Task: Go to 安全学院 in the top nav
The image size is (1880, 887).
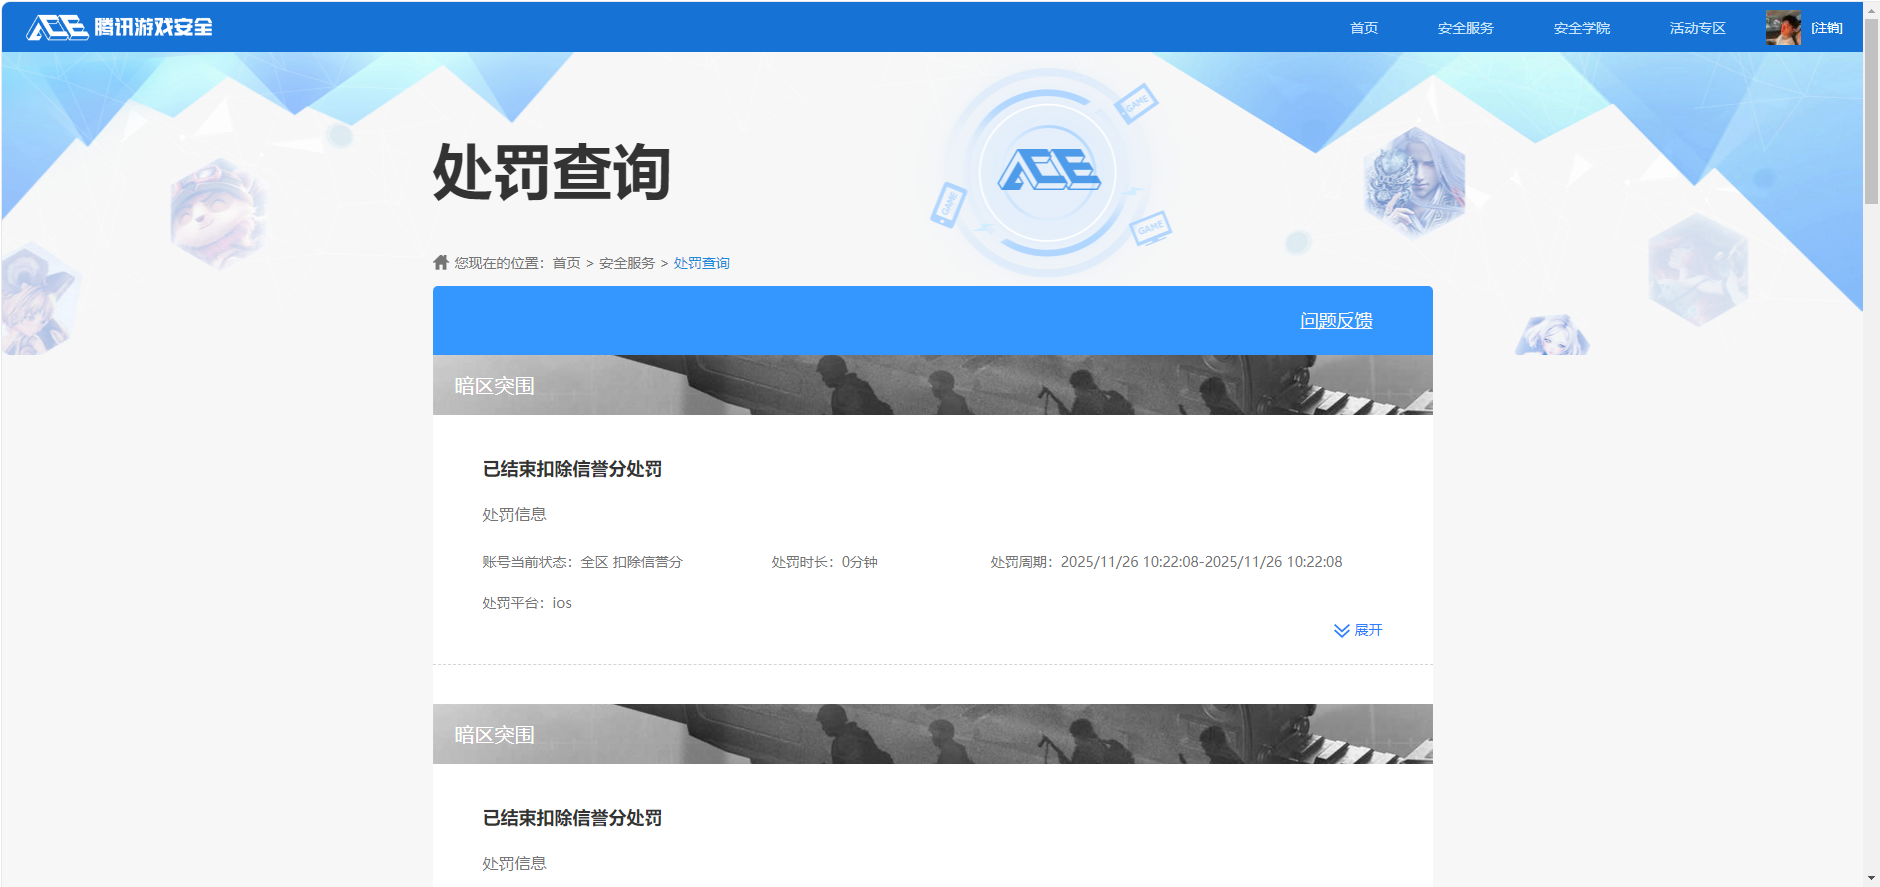Action: click(x=1581, y=28)
